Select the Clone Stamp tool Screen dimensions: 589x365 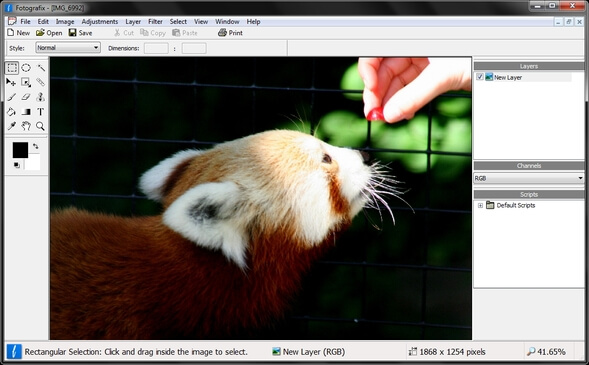(40, 97)
